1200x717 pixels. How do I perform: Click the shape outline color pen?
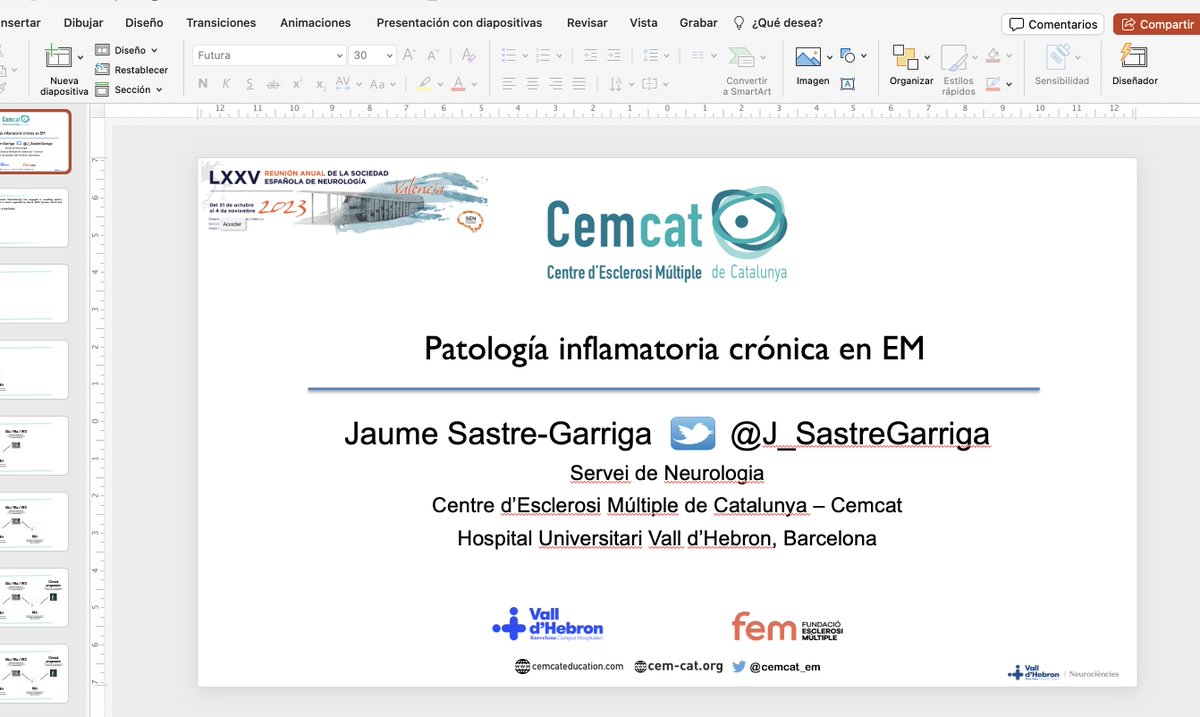tap(993, 84)
